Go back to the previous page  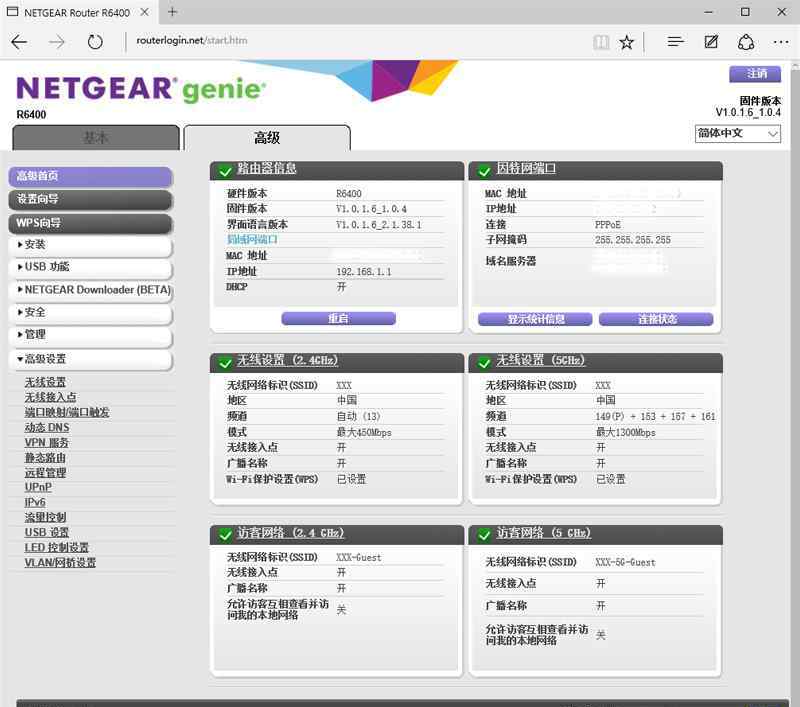19,42
